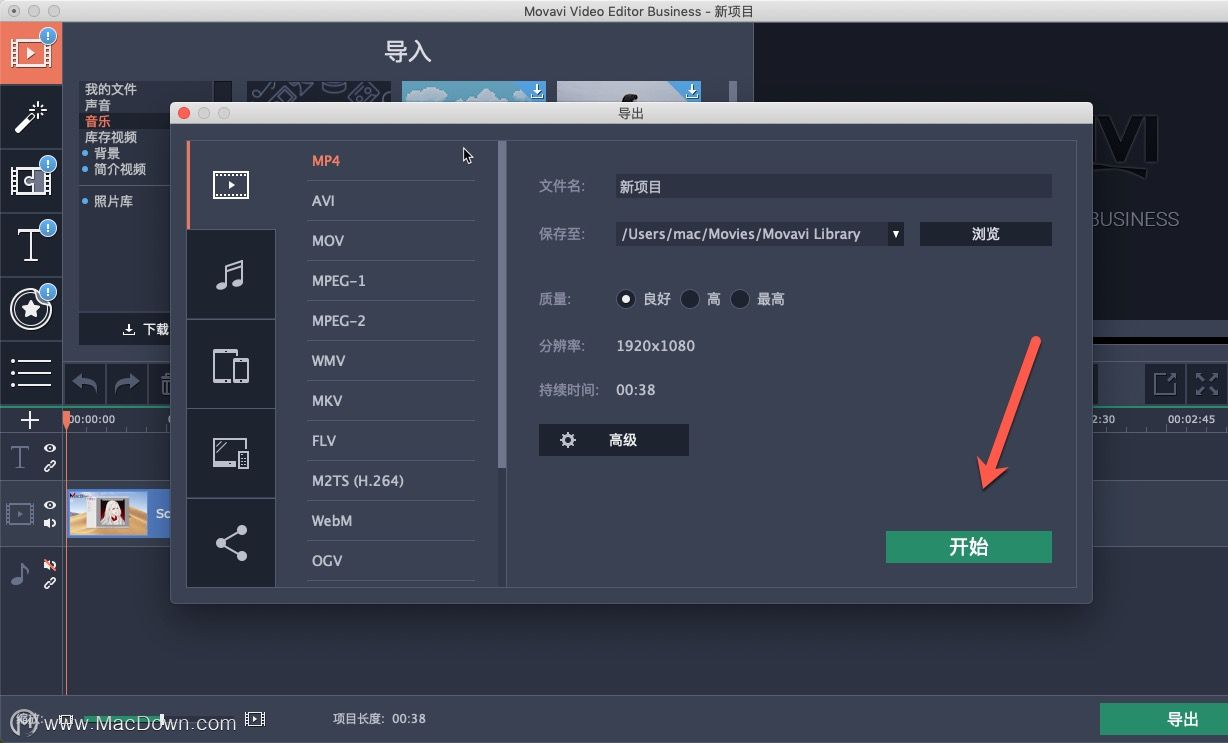Select 高 quality radio button

point(690,299)
